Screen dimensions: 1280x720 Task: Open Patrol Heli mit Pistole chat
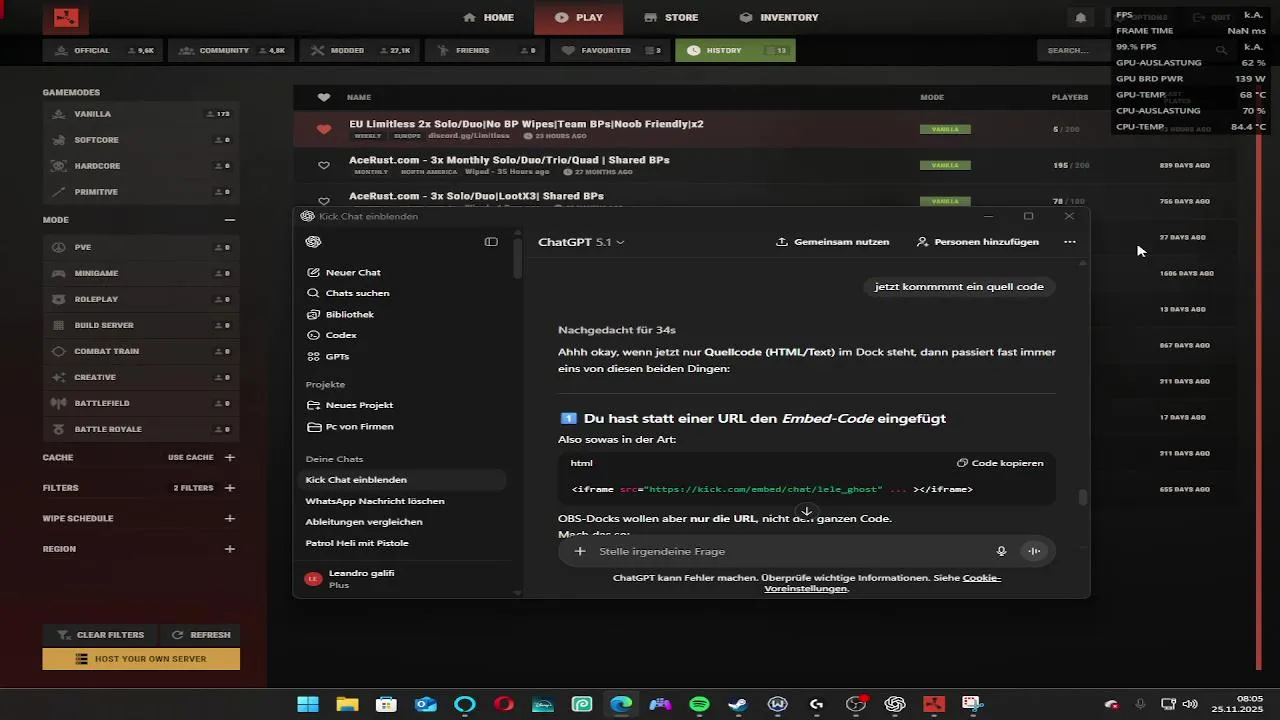click(x=357, y=543)
